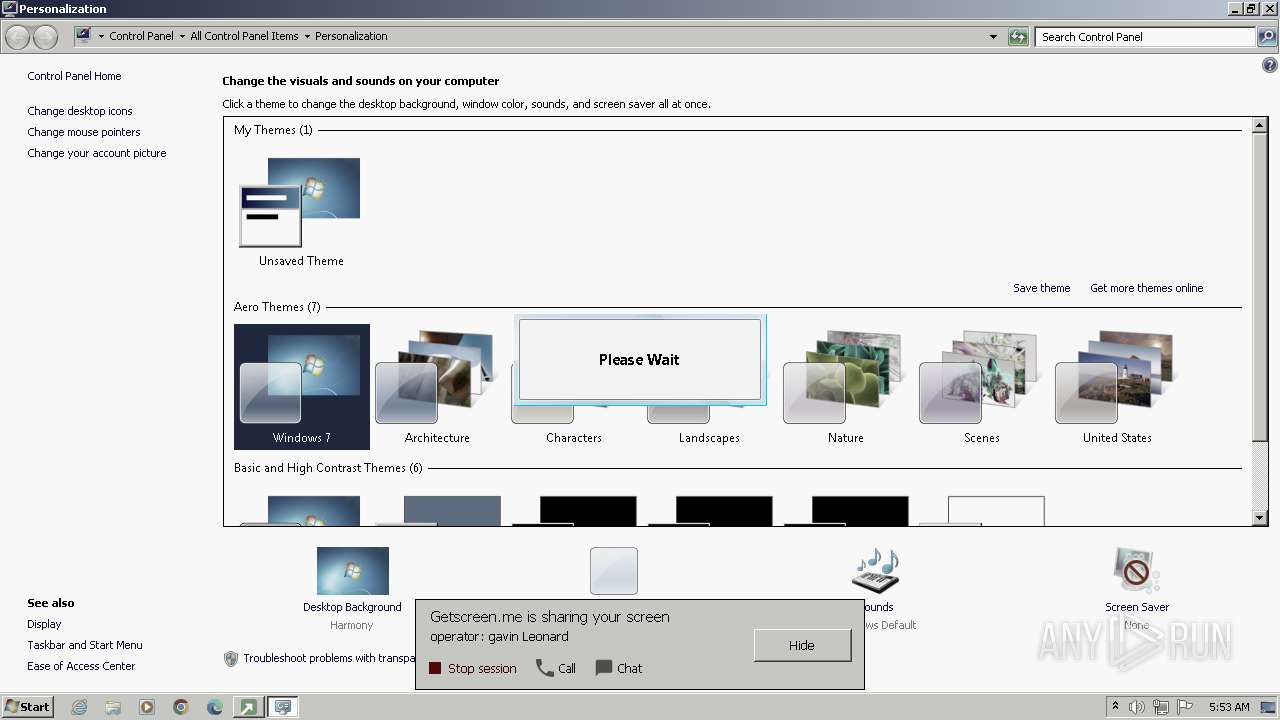Click the Show desktop button near clock

point(1269,707)
